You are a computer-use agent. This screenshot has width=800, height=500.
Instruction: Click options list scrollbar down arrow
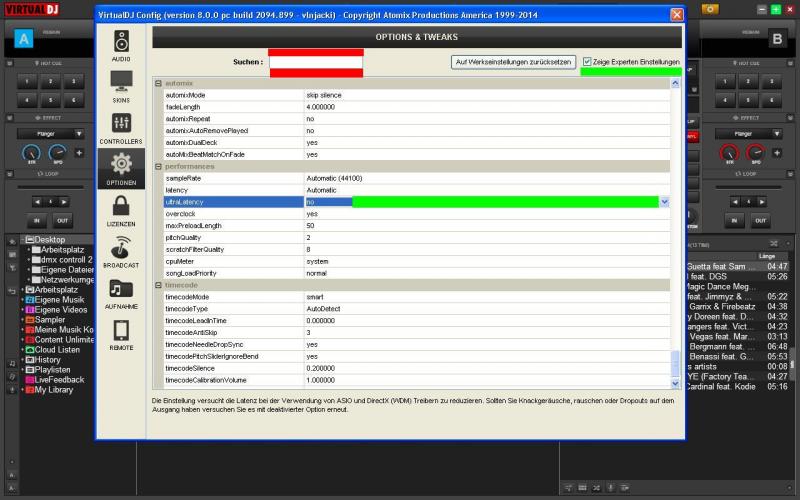point(676,383)
